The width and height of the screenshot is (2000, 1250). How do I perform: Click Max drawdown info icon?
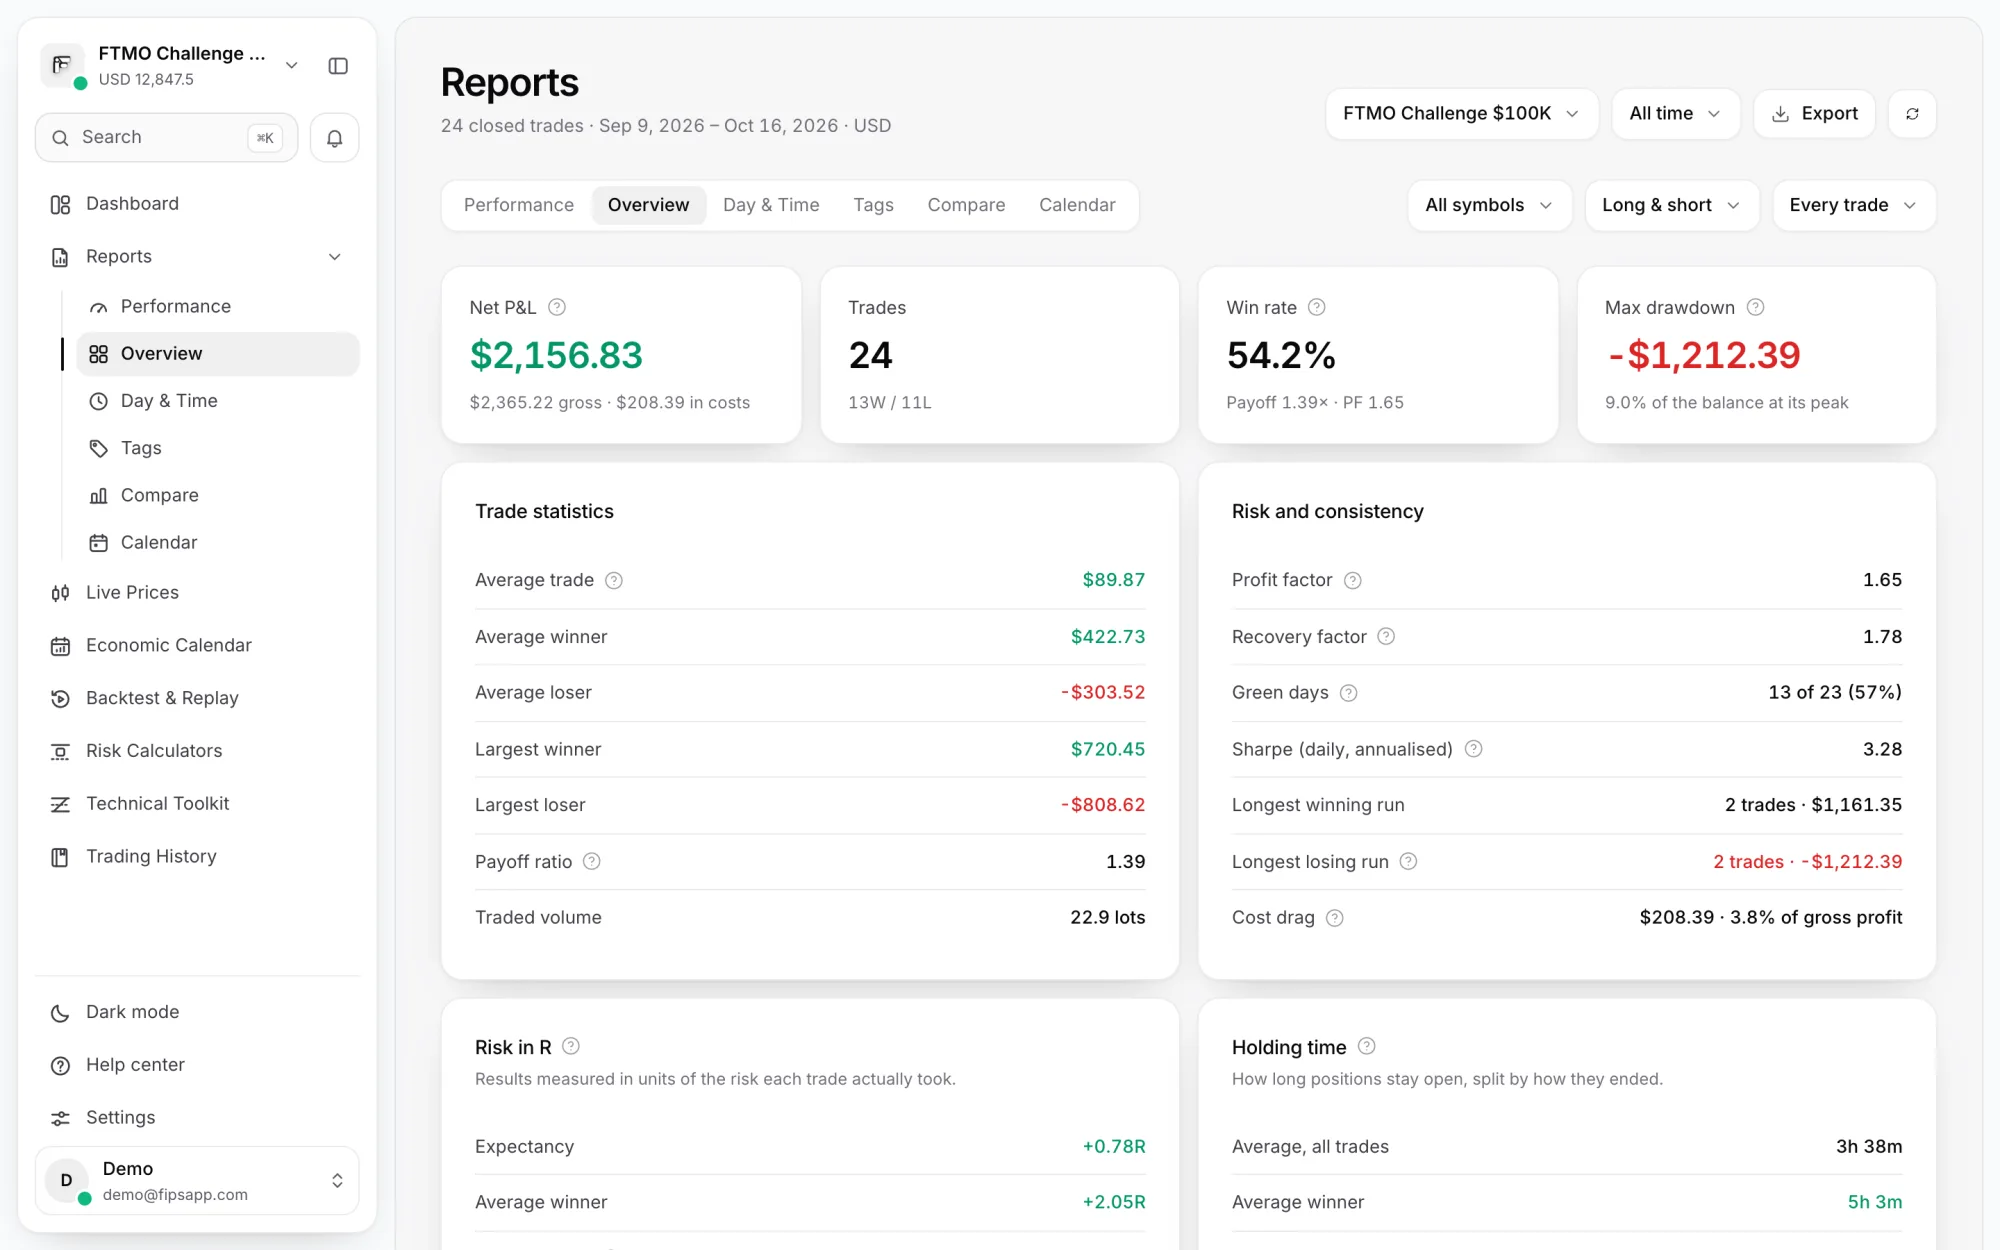click(1755, 307)
